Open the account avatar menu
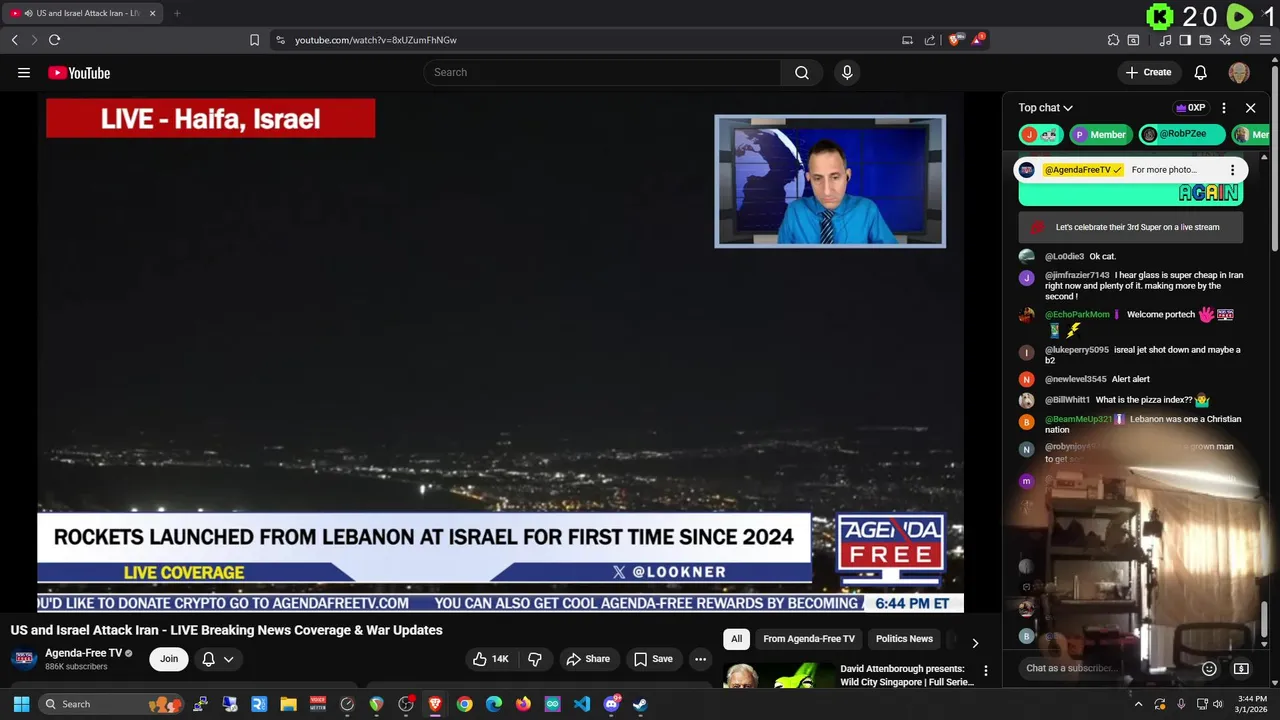Screen dimensions: 1280x720 click(x=1239, y=72)
